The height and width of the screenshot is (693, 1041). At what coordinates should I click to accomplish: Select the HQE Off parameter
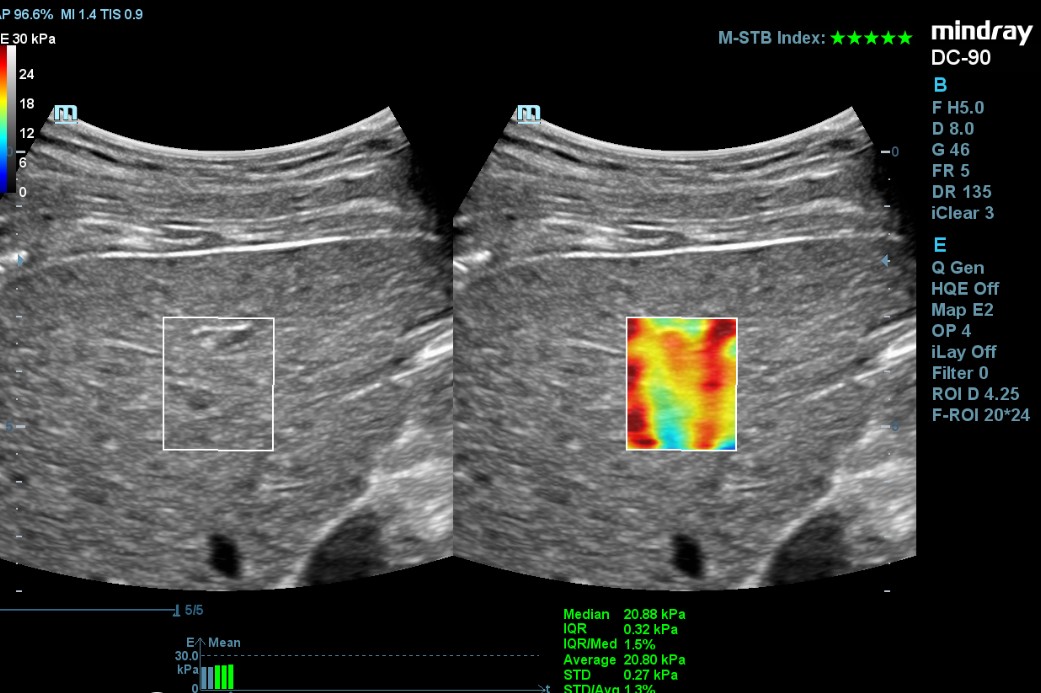(964, 289)
